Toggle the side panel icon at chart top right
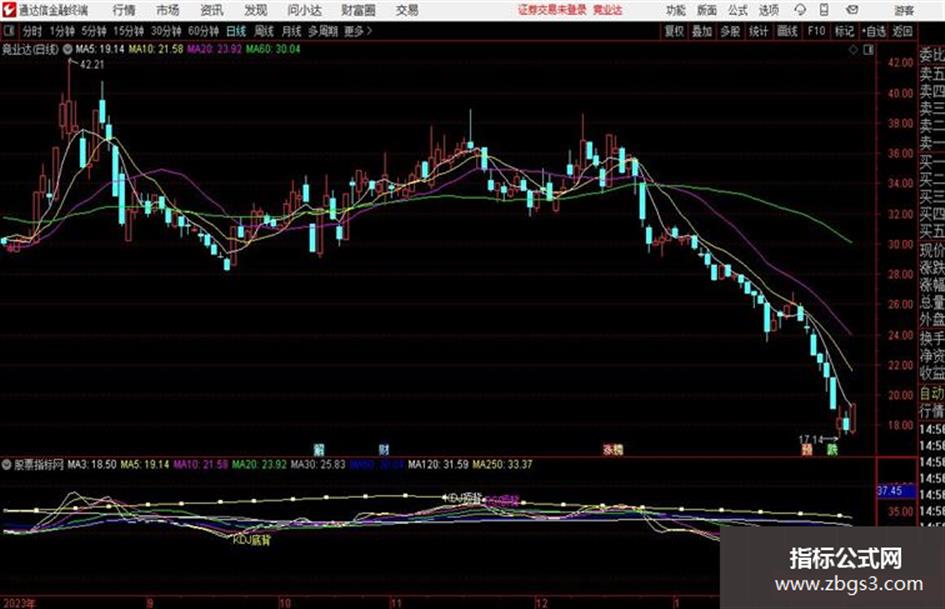This screenshot has width=945, height=609. coord(868,50)
